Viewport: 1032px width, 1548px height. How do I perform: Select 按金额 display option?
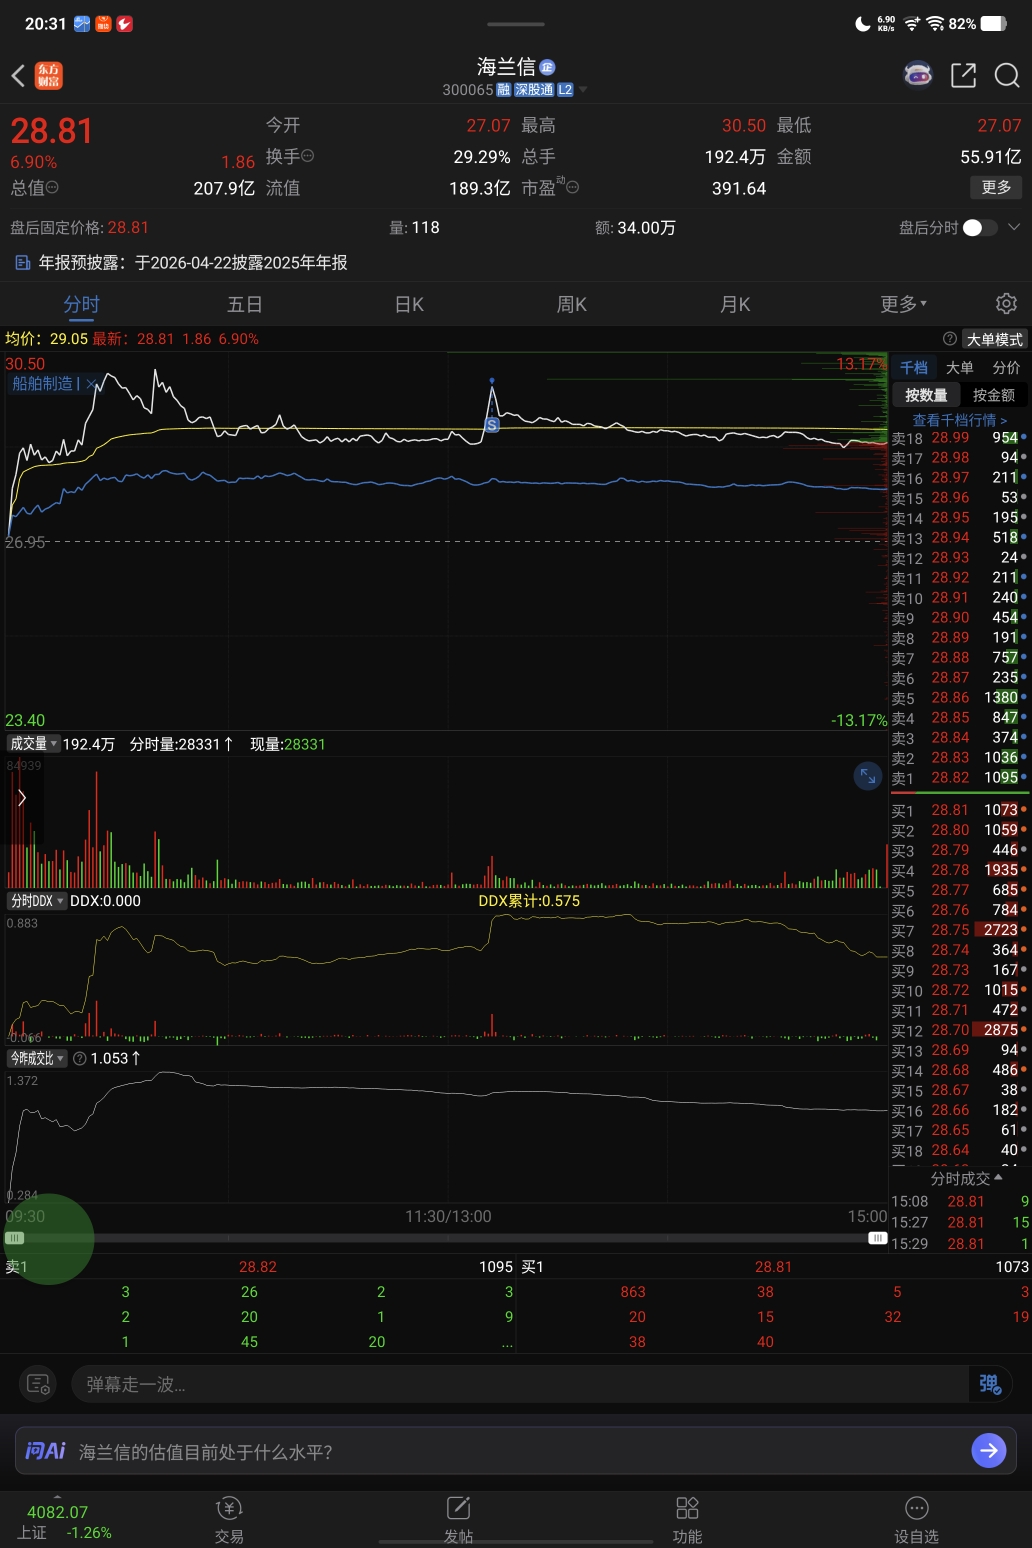[993, 395]
